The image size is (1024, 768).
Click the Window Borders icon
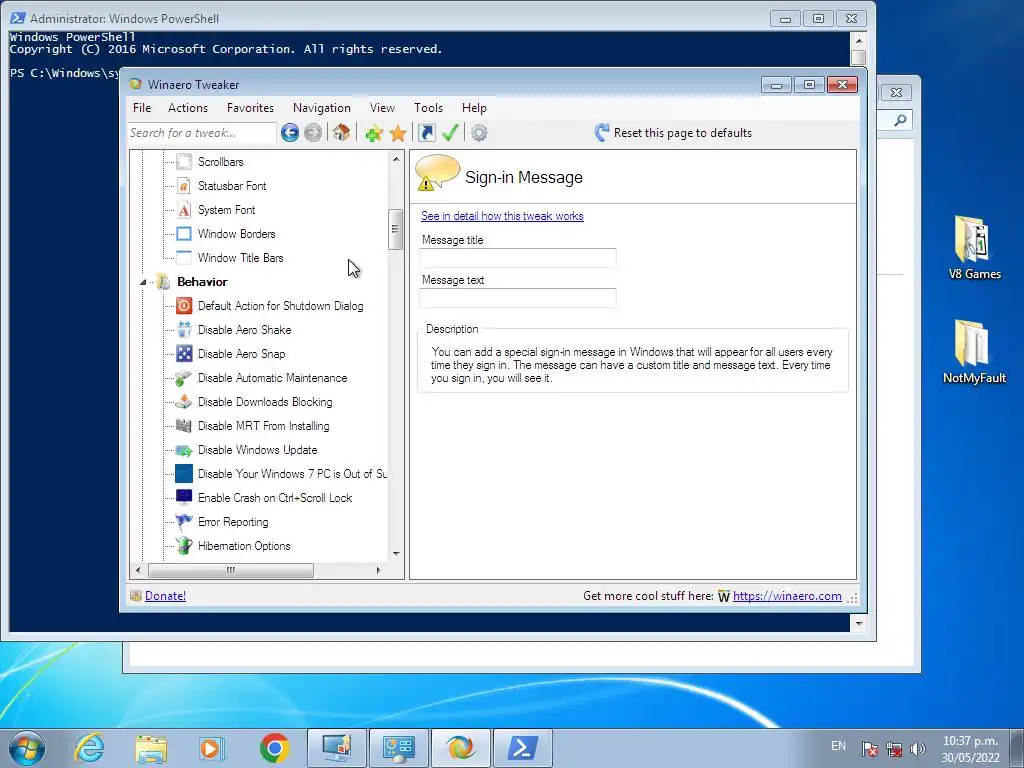click(184, 234)
